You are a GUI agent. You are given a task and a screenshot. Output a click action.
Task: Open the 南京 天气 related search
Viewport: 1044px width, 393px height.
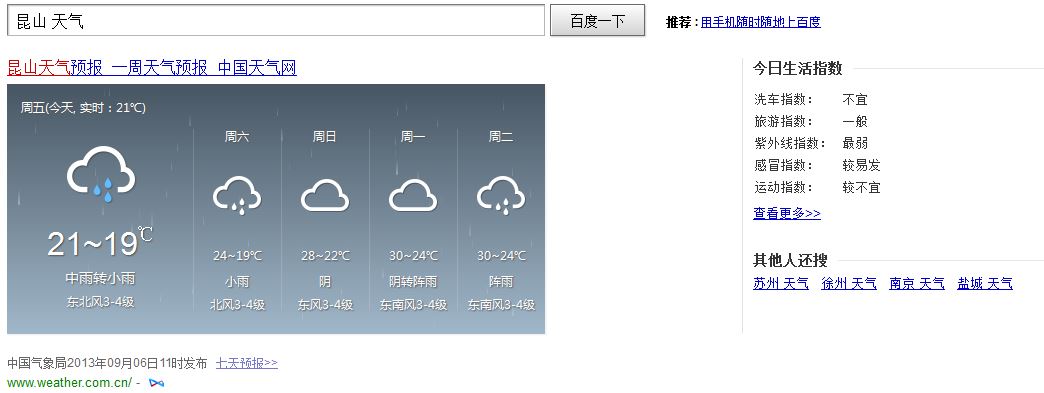point(917,284)
